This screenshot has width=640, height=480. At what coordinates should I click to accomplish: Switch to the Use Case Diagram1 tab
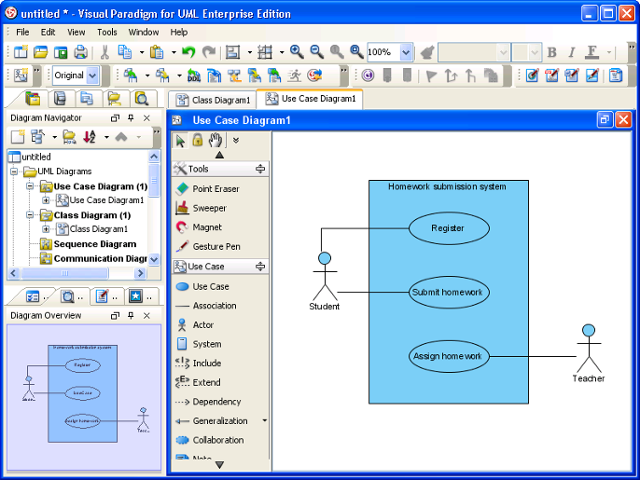tap(310, 99)
